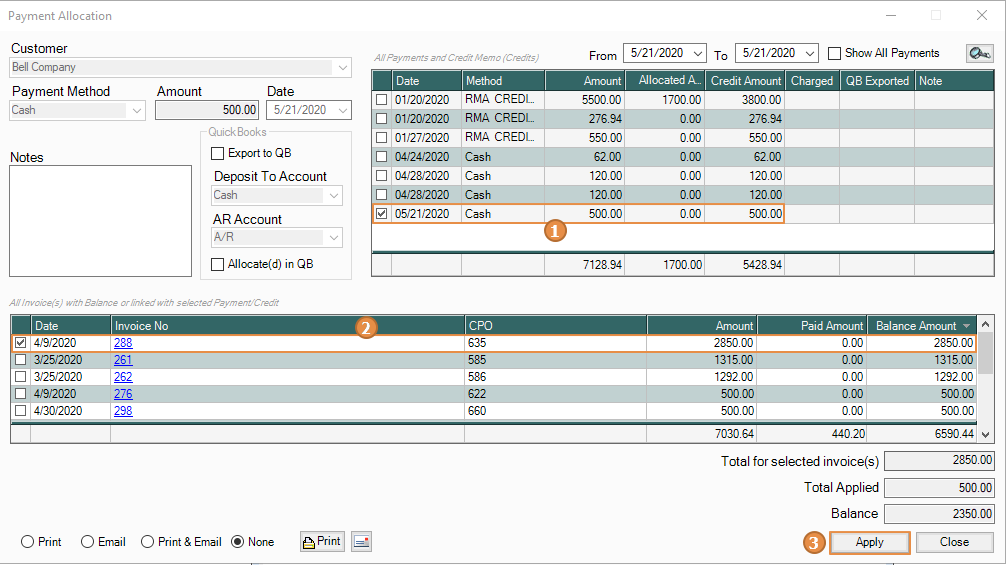
Task: Check the invoice 261 row checkbox
Action: [20, 360]
